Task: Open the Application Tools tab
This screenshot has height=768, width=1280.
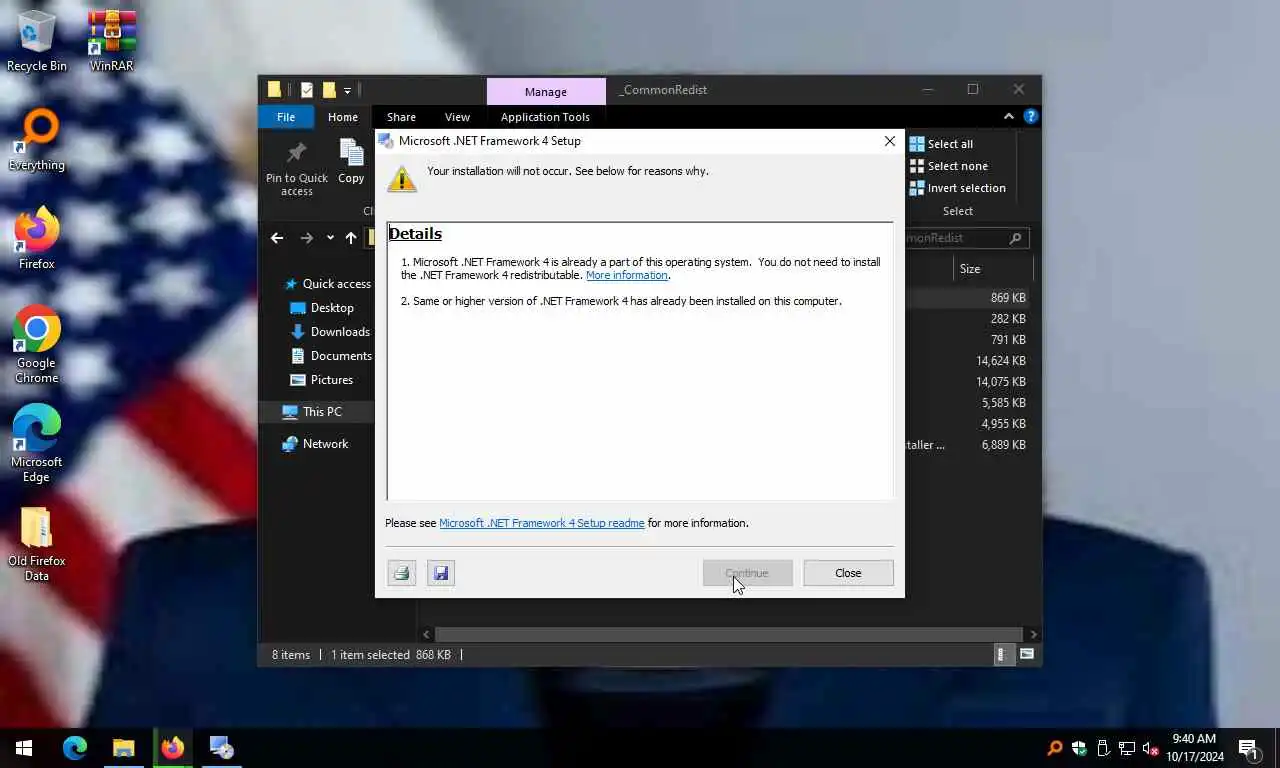Action: pos(545,117)
